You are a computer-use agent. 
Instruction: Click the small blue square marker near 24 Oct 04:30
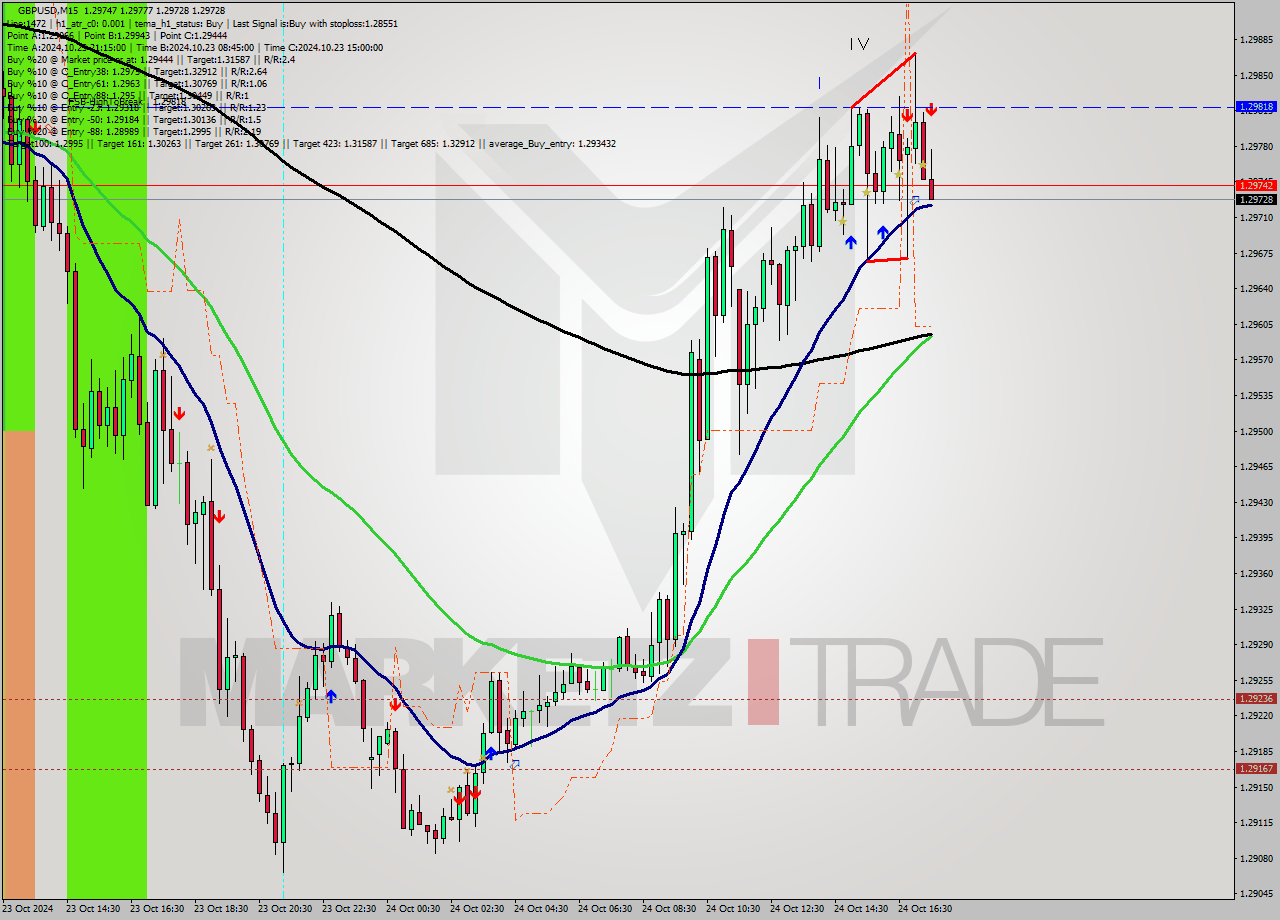click(515, 763)
